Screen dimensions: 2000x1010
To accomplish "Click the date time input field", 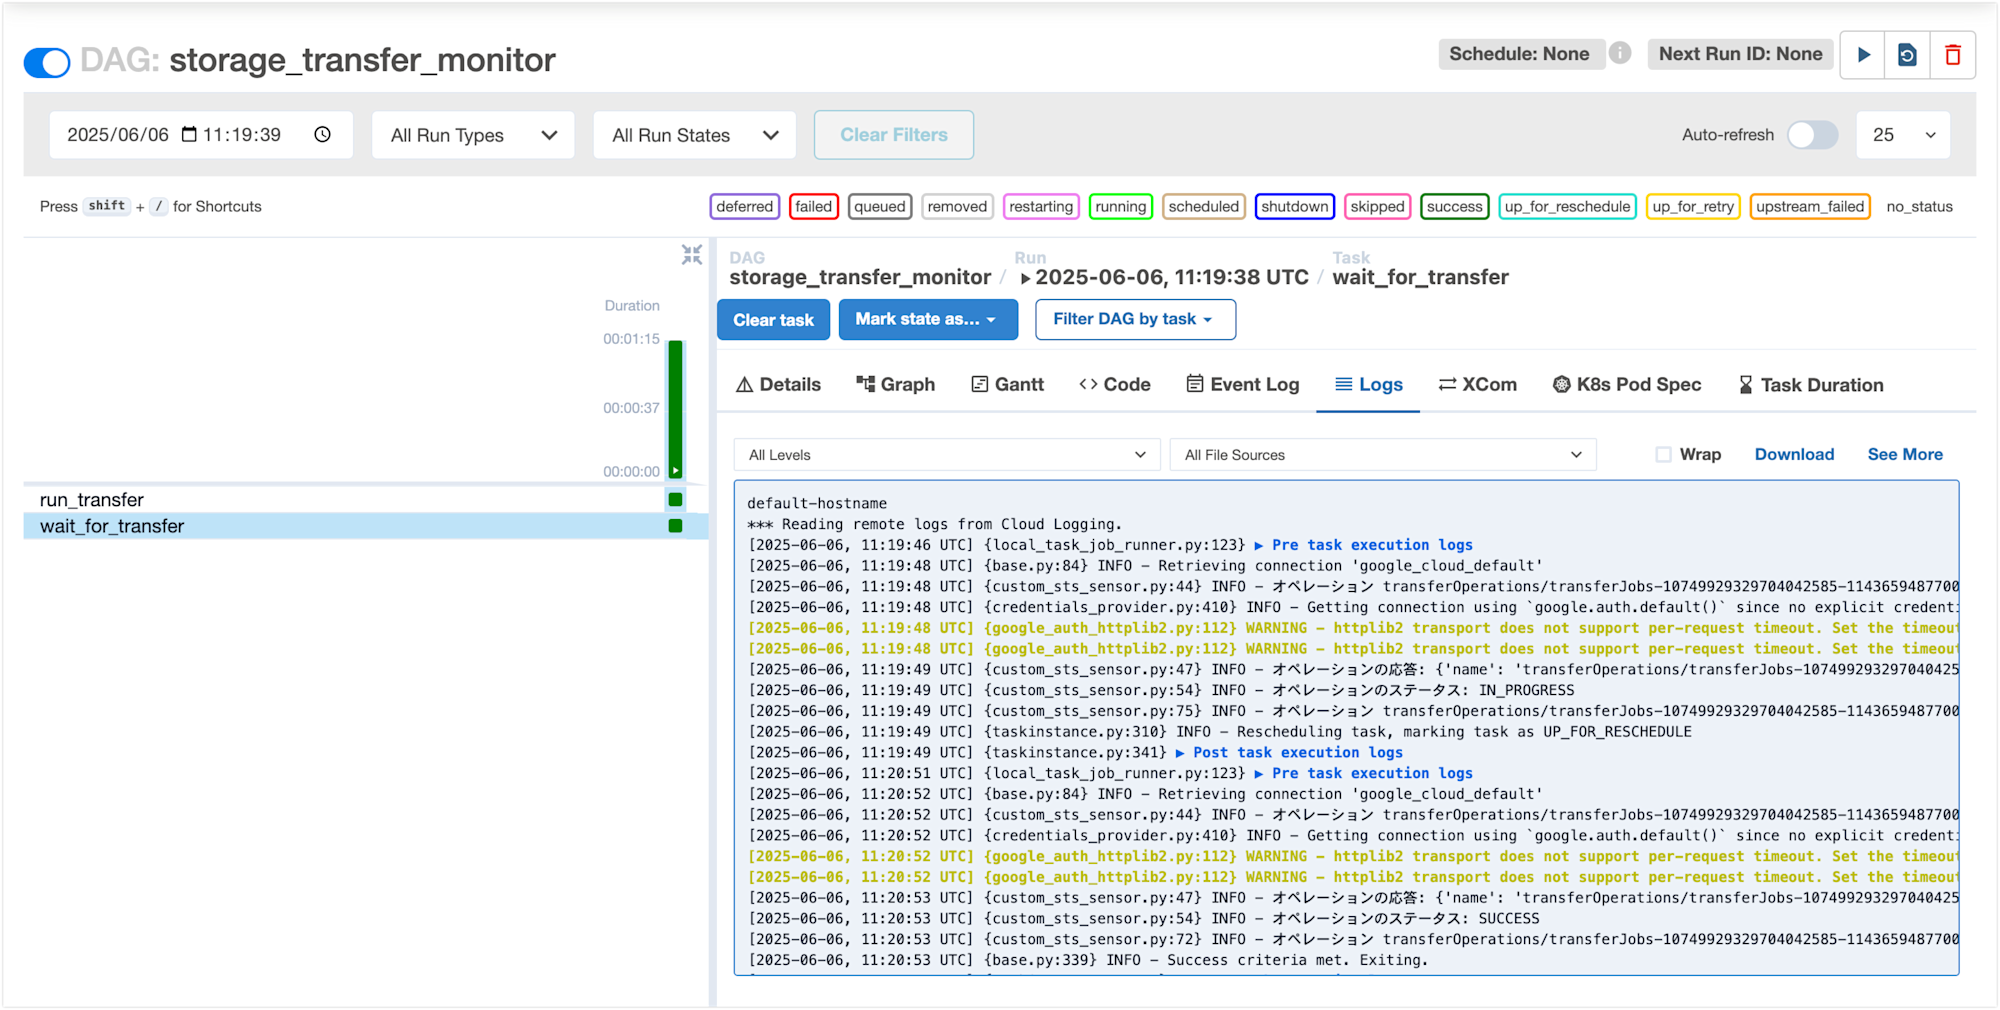I will (201, 135).
